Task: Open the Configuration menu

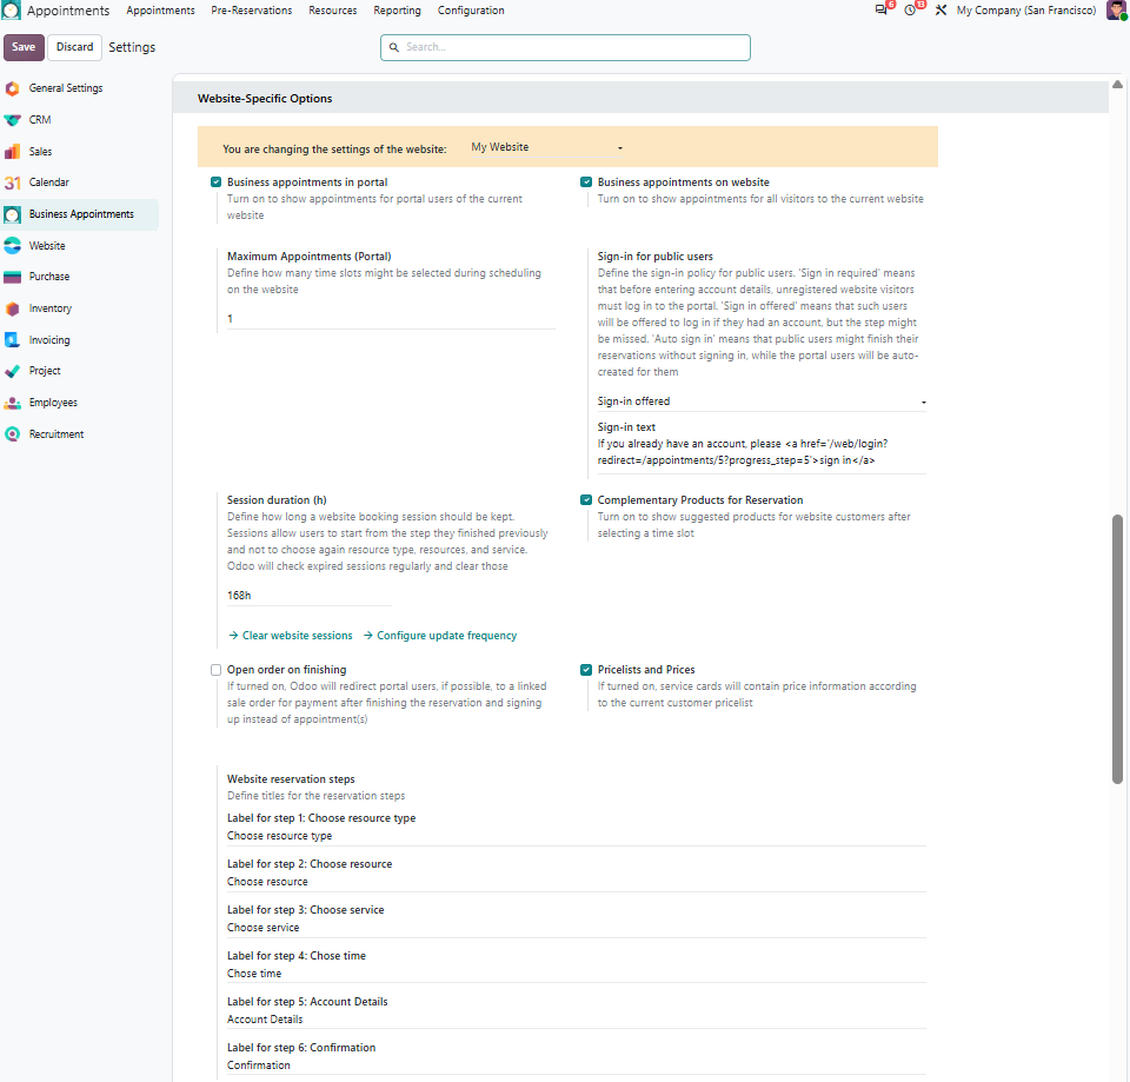Action: pyautogui.click(x=471, y=10)
